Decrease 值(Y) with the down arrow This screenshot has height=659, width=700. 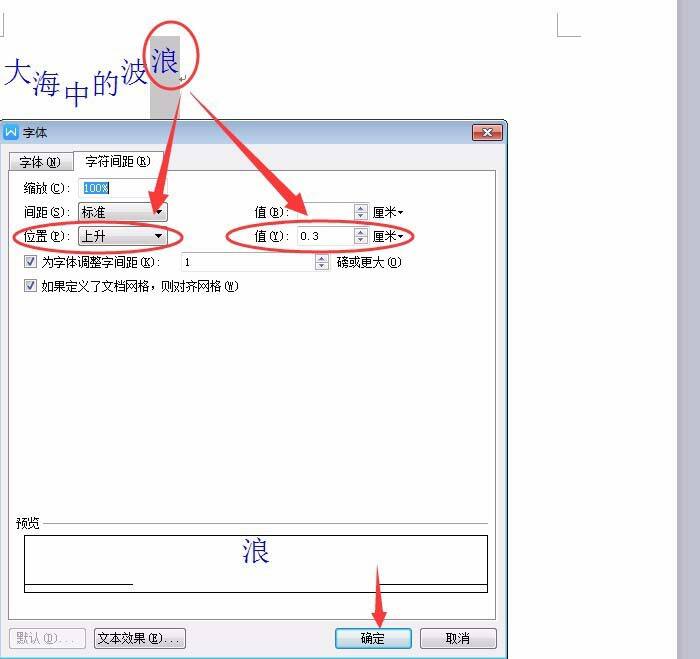tap(361, 240)
